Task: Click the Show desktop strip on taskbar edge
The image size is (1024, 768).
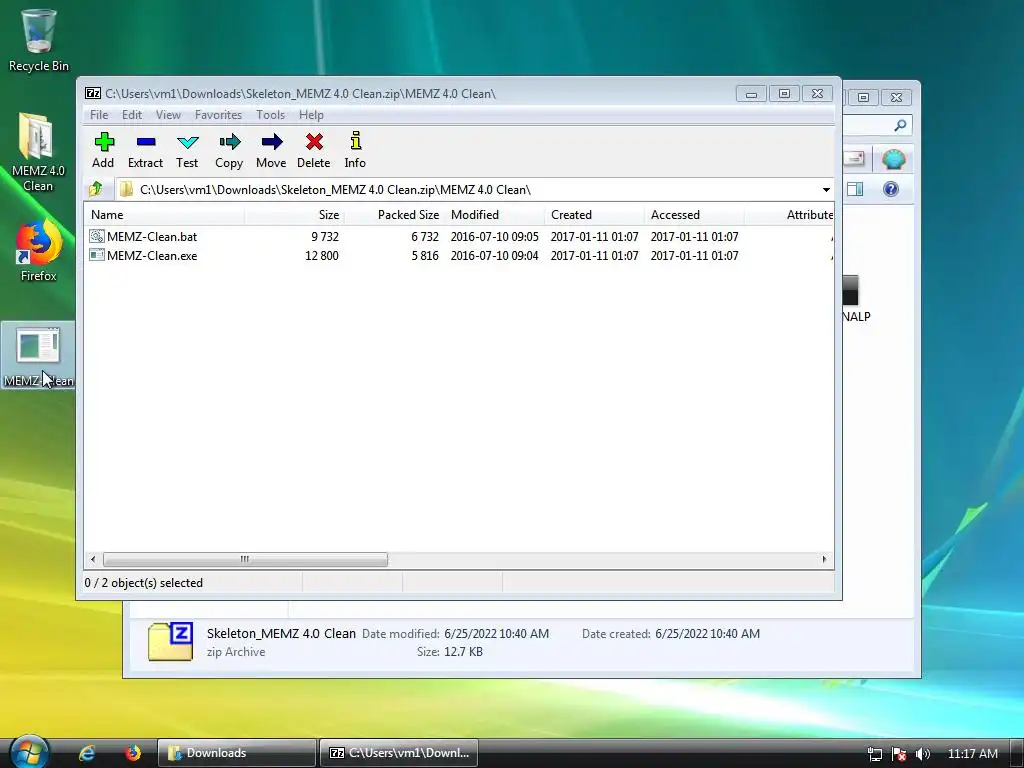Action: pos(1017,753)
